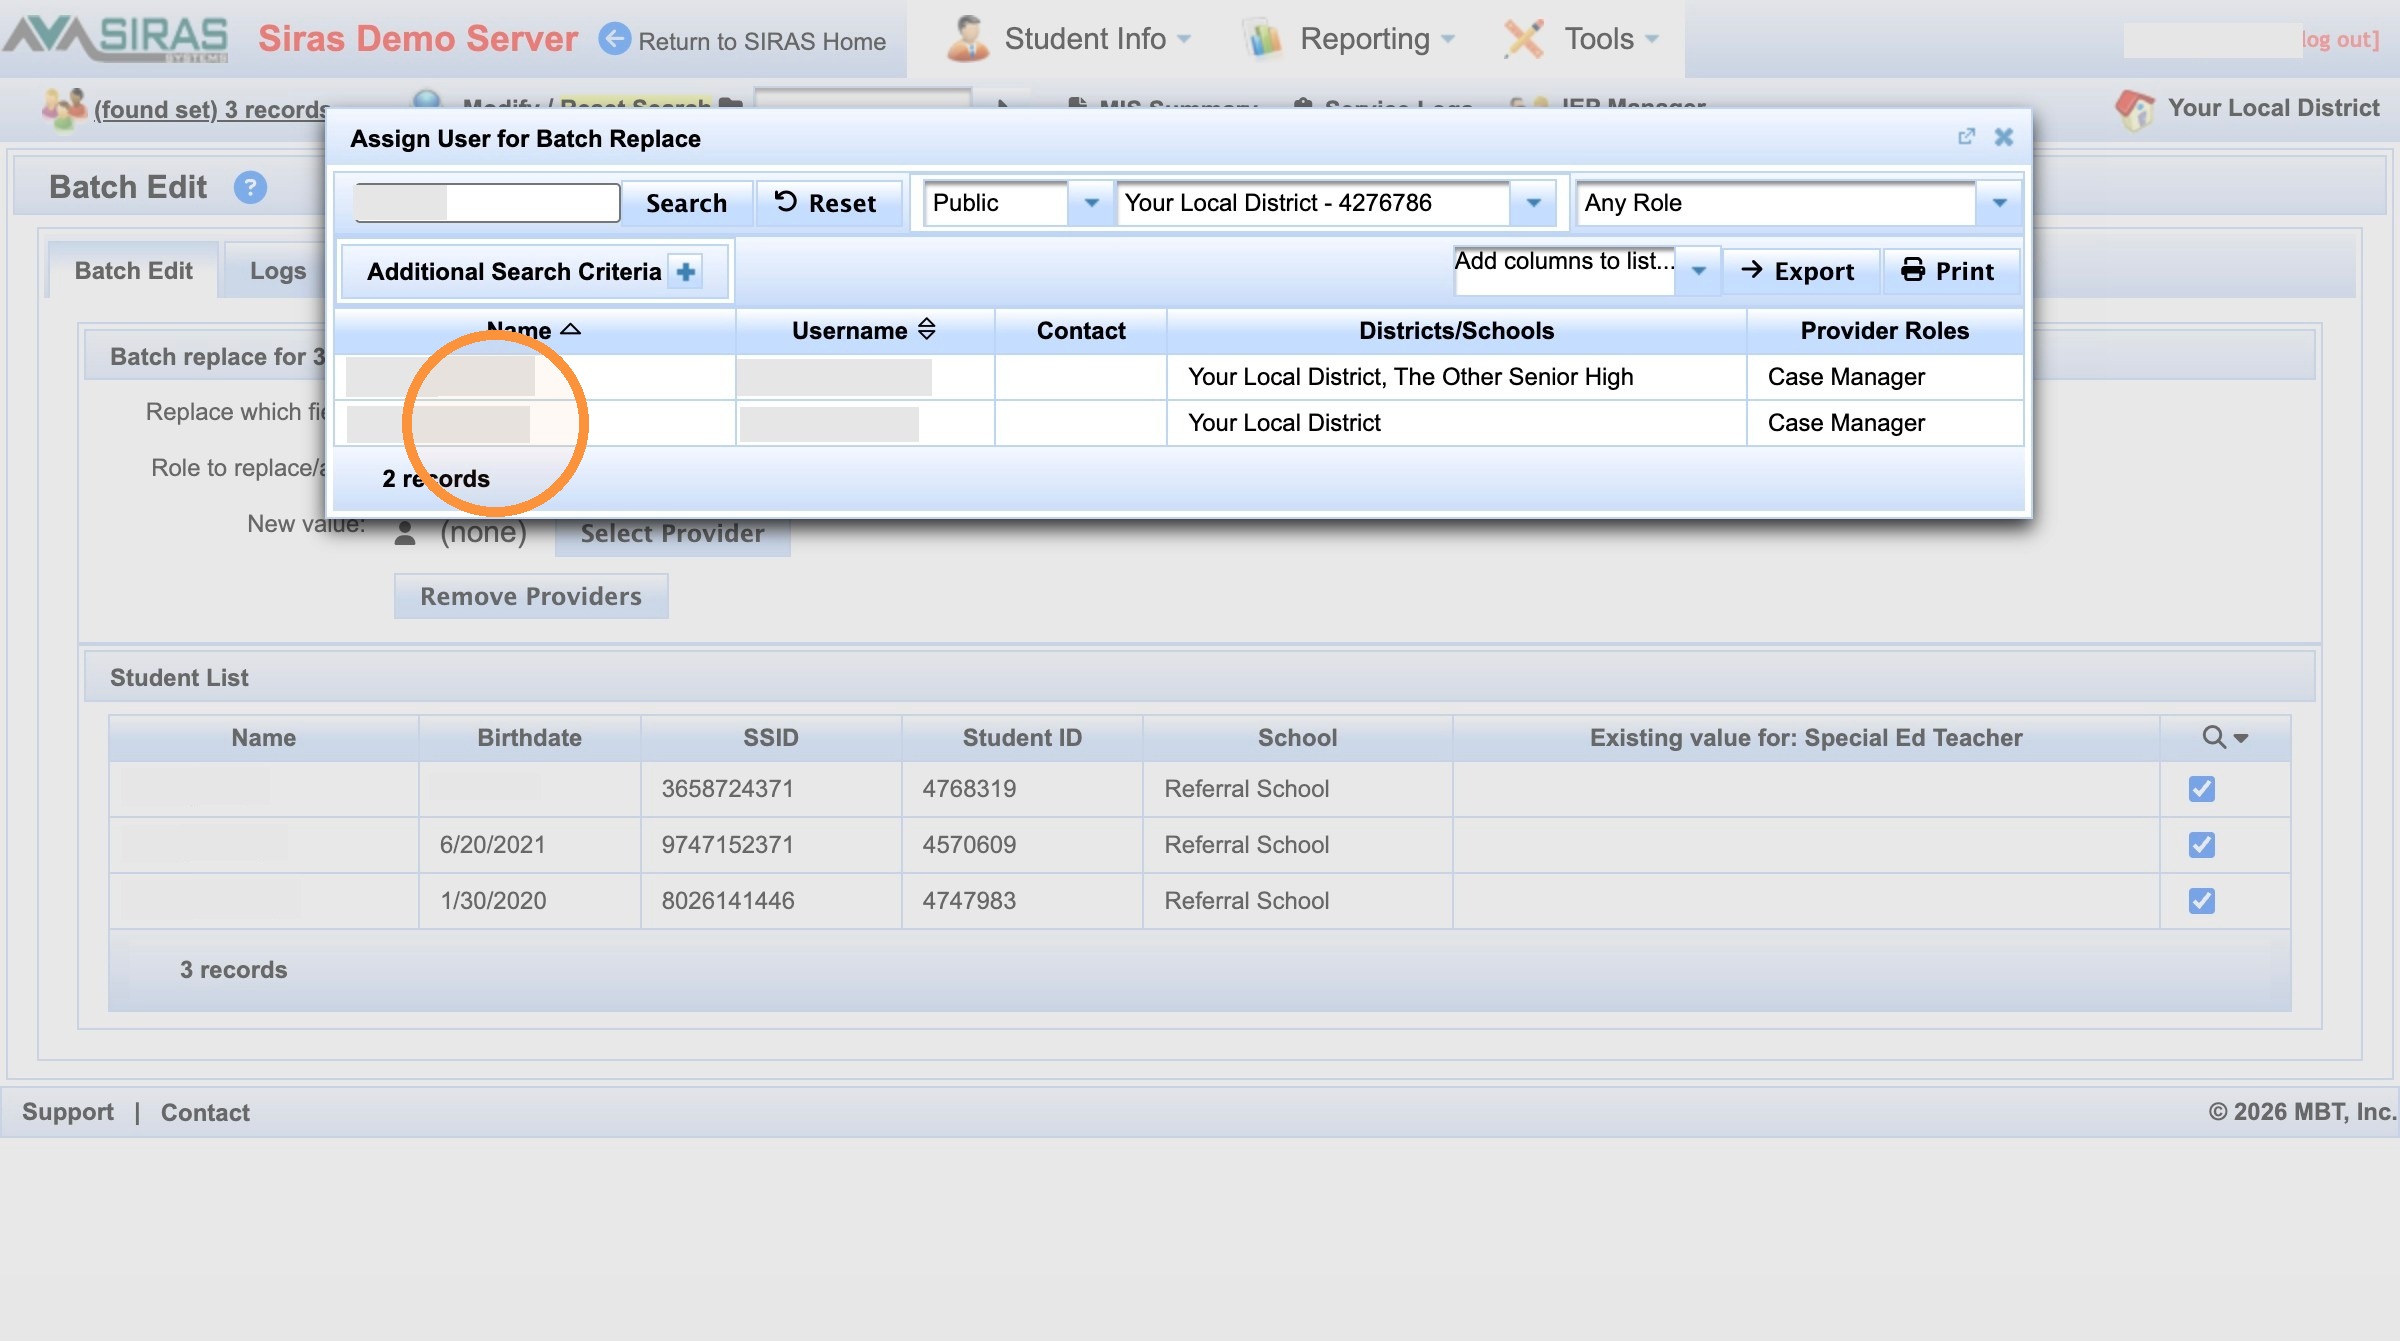Pop out the Assign User dialog
2400x1341 pixels.
coord(1966,137)
